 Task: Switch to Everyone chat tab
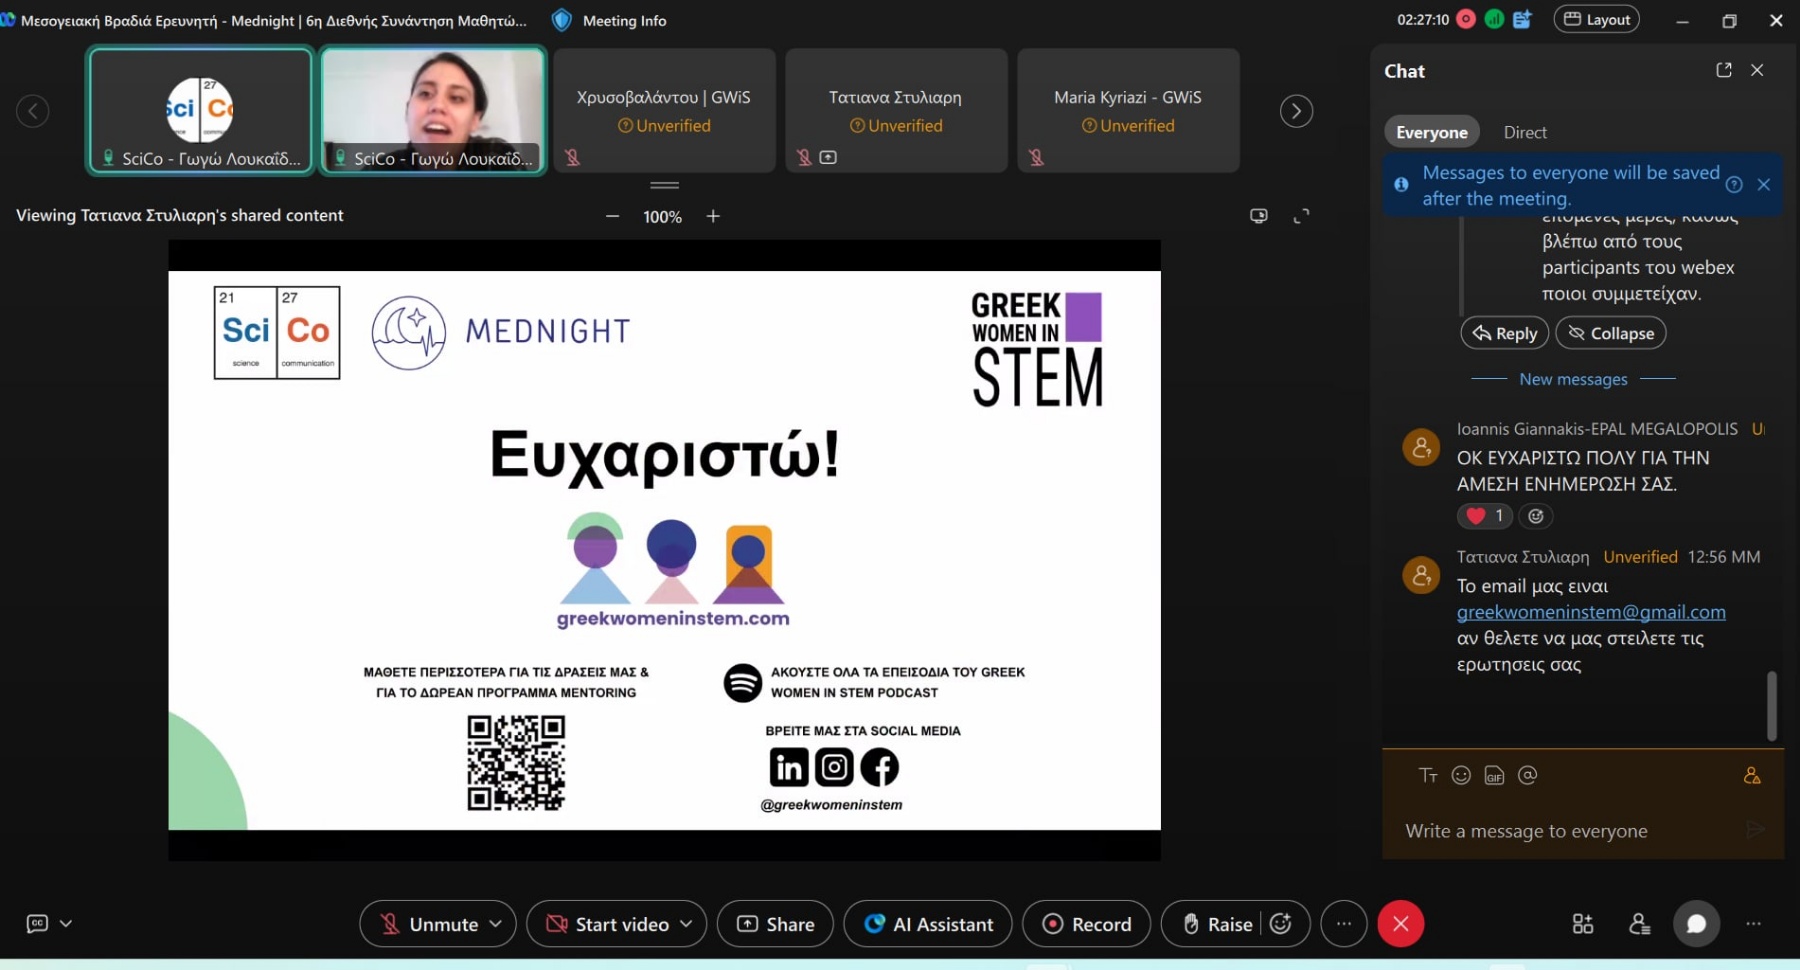coord(1431,132)
